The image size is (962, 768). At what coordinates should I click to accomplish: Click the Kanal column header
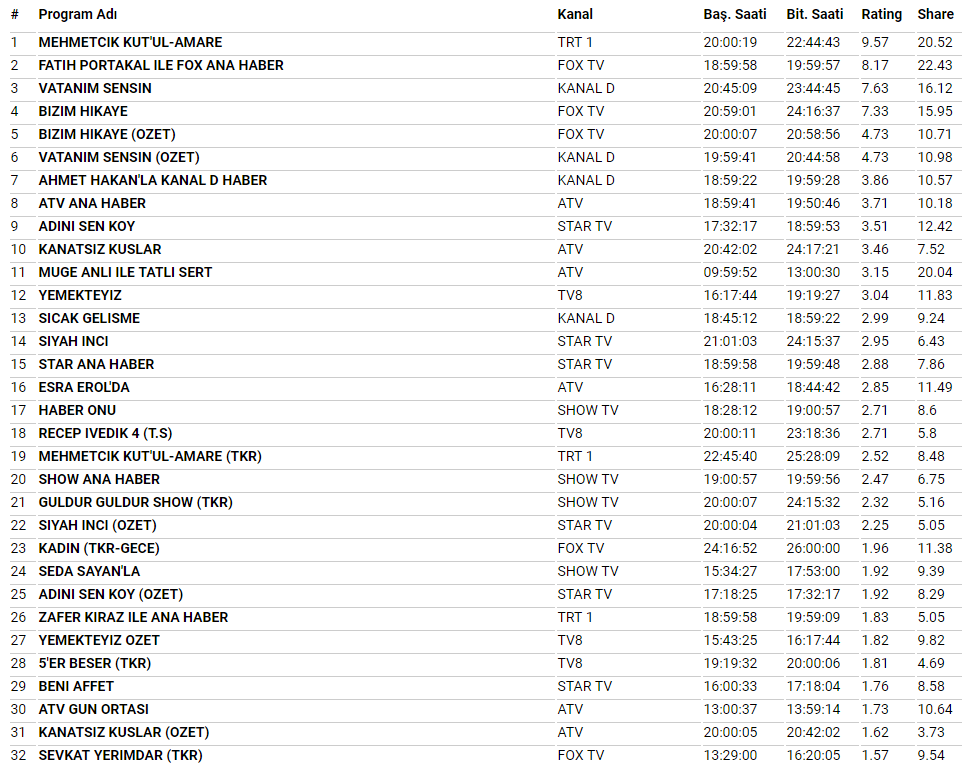575,14
